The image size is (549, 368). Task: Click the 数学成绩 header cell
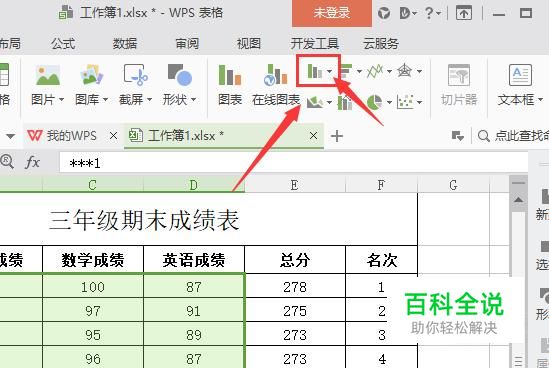[x=93, y=260]
